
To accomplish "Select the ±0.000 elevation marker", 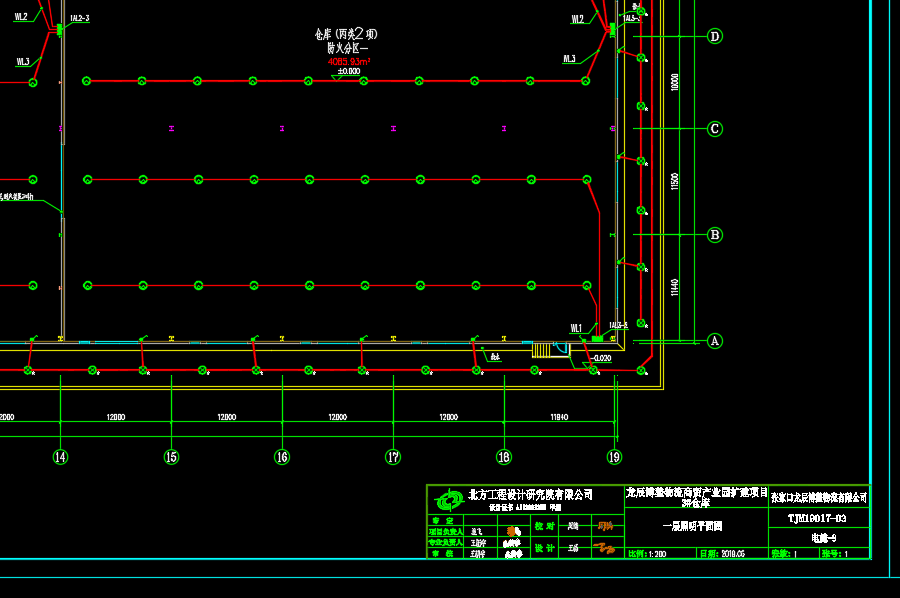I will pos(349,72).
